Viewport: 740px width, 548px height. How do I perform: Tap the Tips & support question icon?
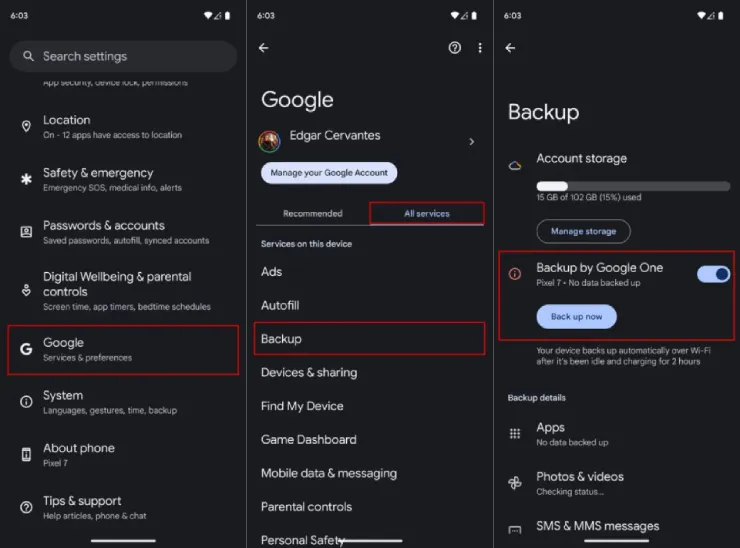(26, 507)
